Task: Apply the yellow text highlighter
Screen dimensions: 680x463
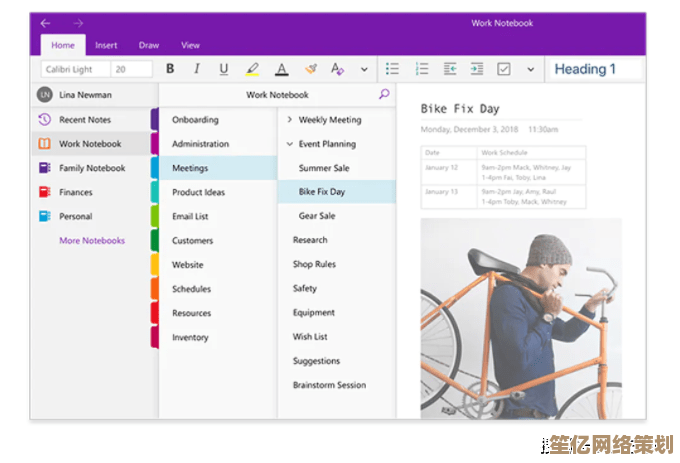Action: pyautogui.click(x=252, y=69)
